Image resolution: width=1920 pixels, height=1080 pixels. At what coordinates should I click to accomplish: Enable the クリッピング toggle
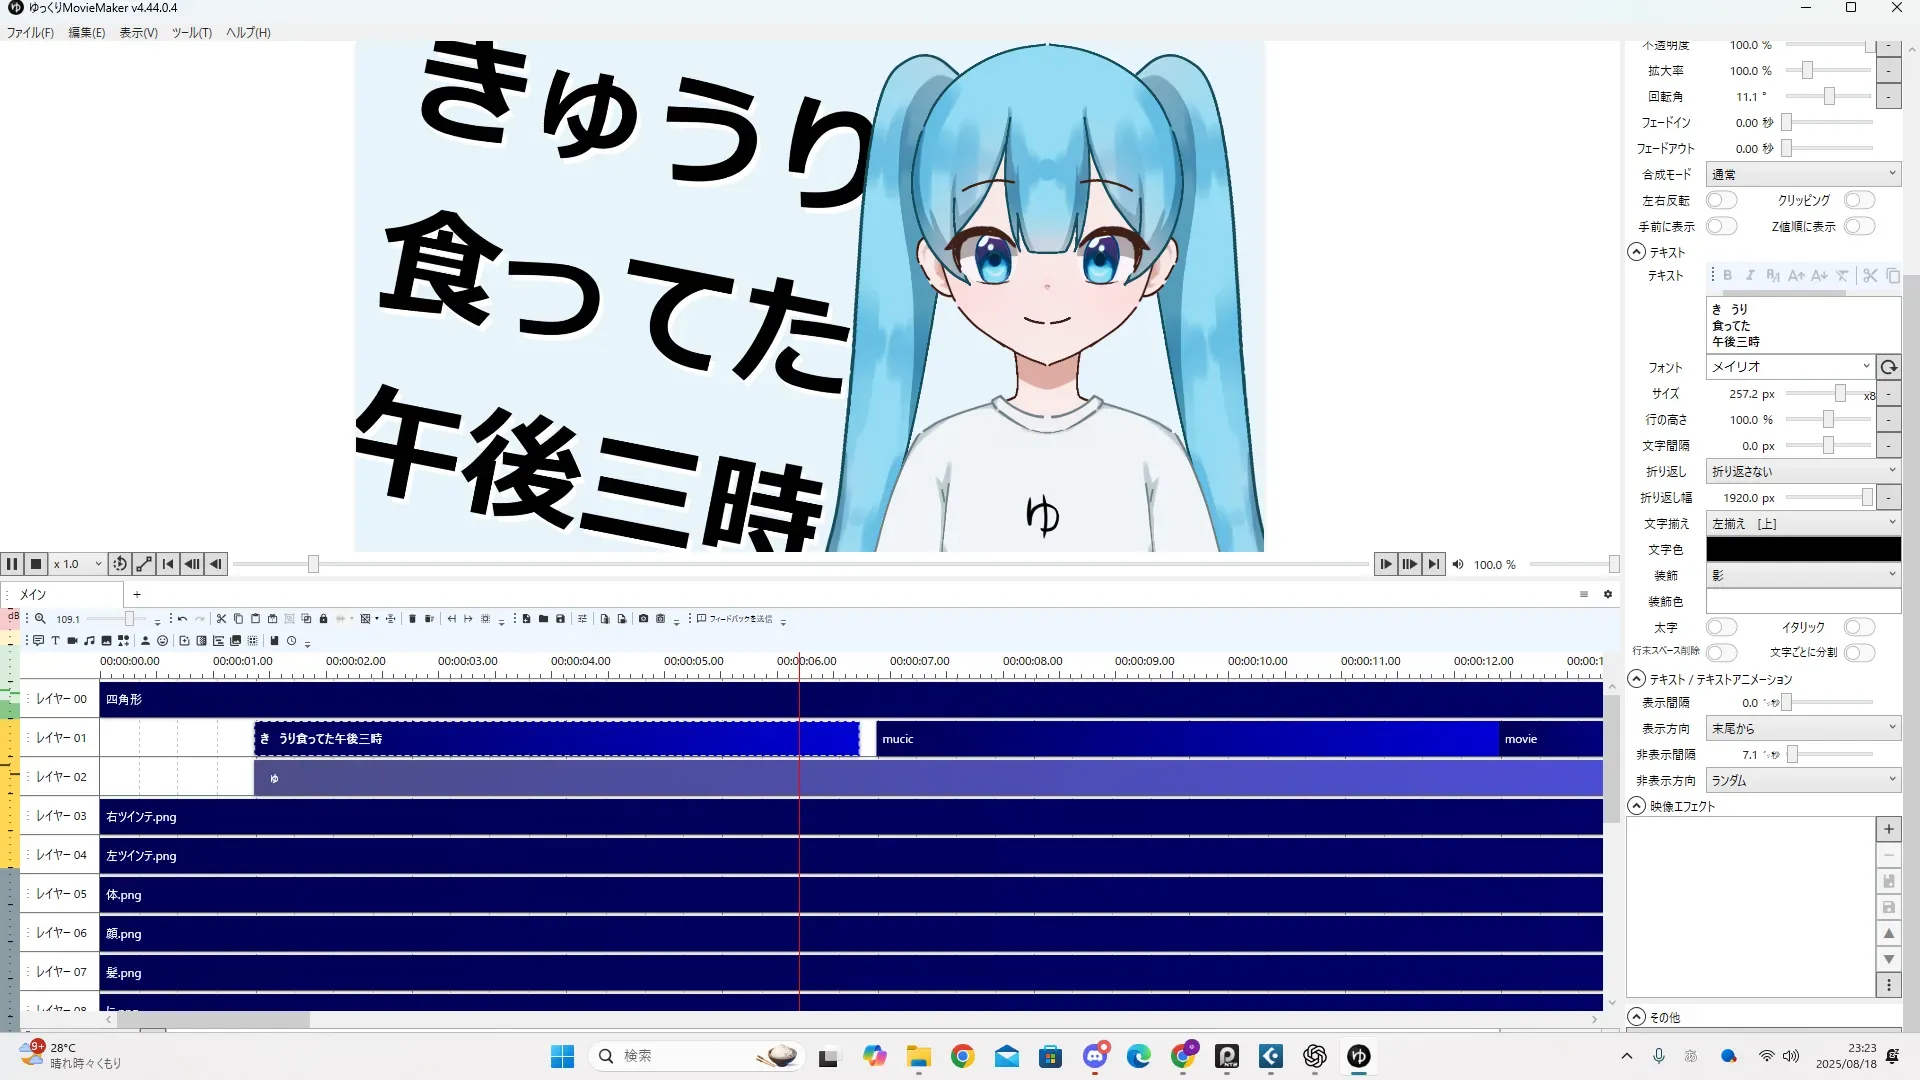point(1859,200)
